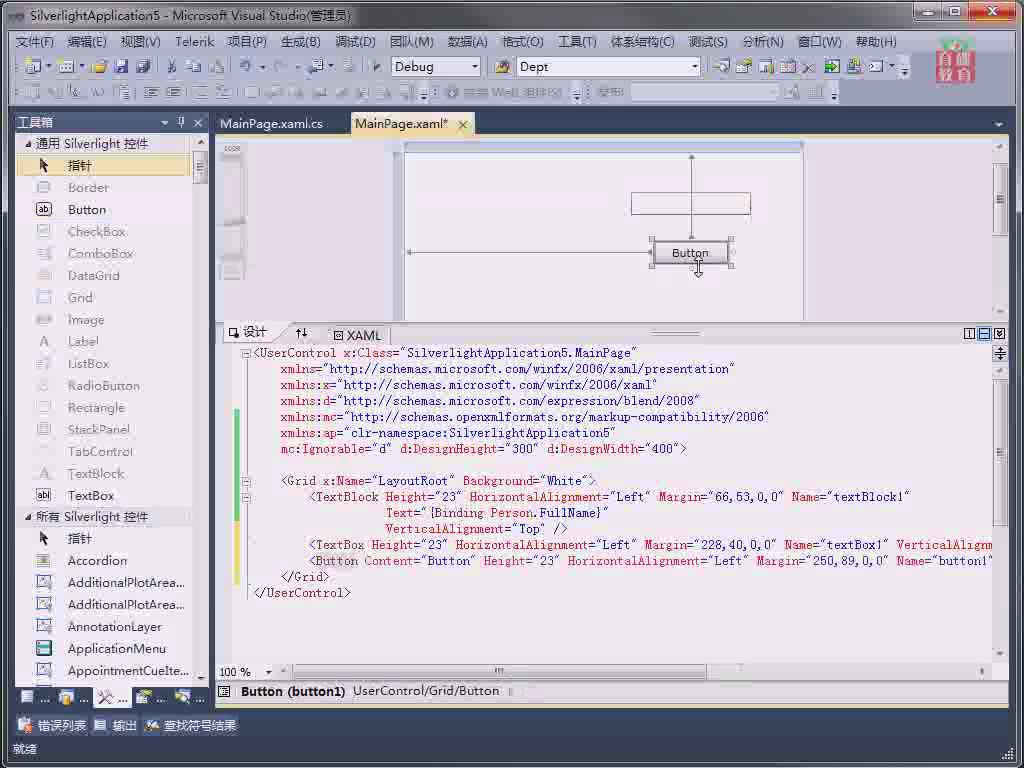1024x768 pixels.
Task: Click UserControl/Grid/Button breadcrumb path
Action: coord(426,691)
